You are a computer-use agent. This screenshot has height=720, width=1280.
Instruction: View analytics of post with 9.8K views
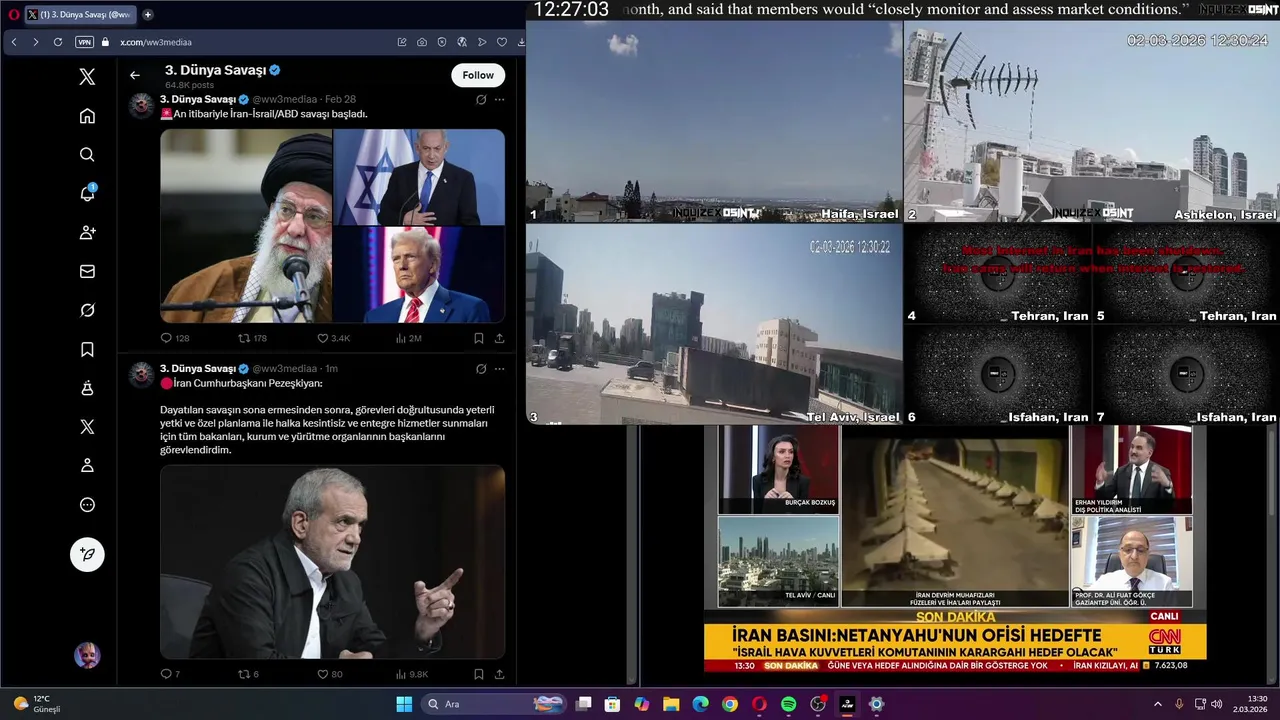(x=411, y=674)
